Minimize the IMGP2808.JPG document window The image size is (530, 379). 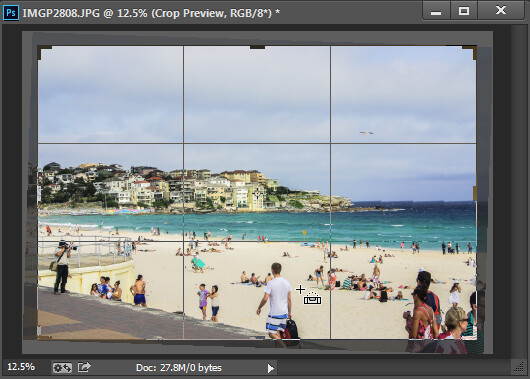(x=436, y=11)
